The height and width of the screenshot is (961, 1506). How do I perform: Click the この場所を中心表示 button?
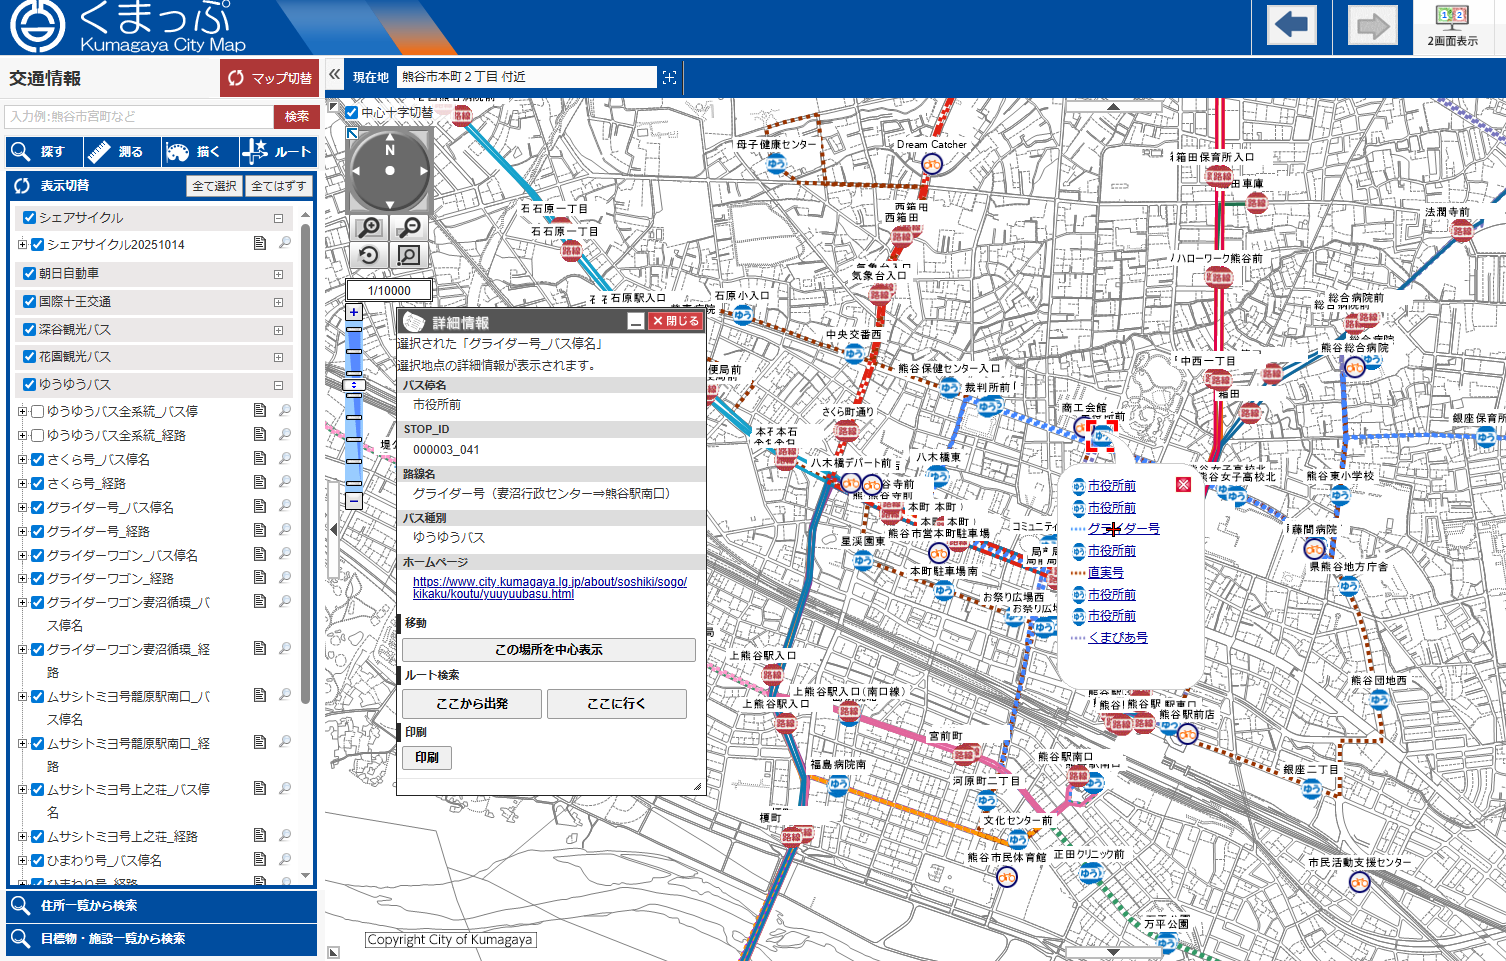pos(548,650)
